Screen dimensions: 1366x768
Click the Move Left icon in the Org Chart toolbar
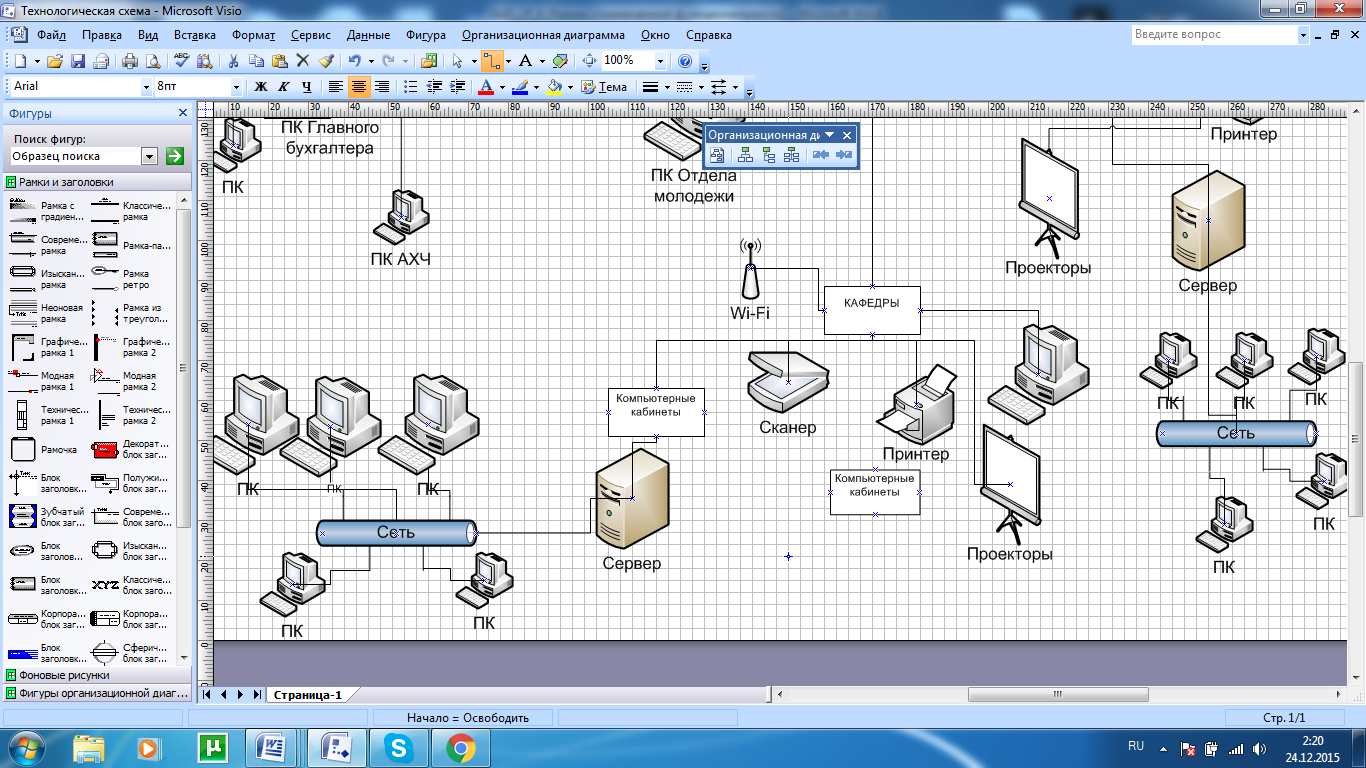point(821,155)
